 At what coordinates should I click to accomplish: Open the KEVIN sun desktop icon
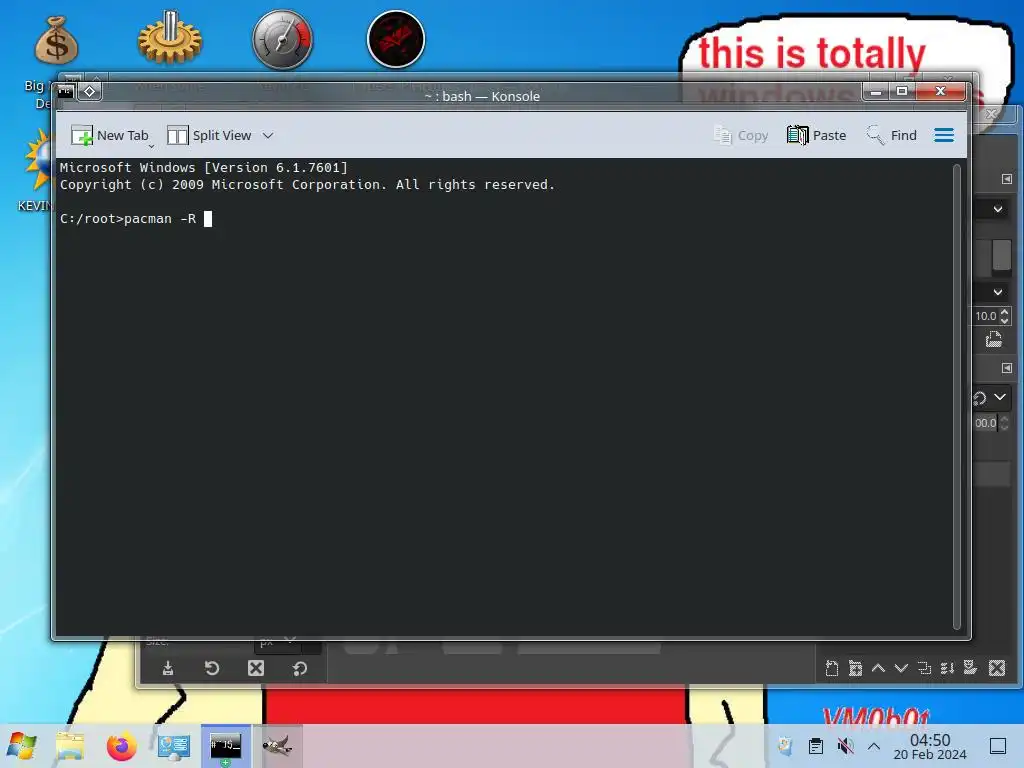pos(38,160)
